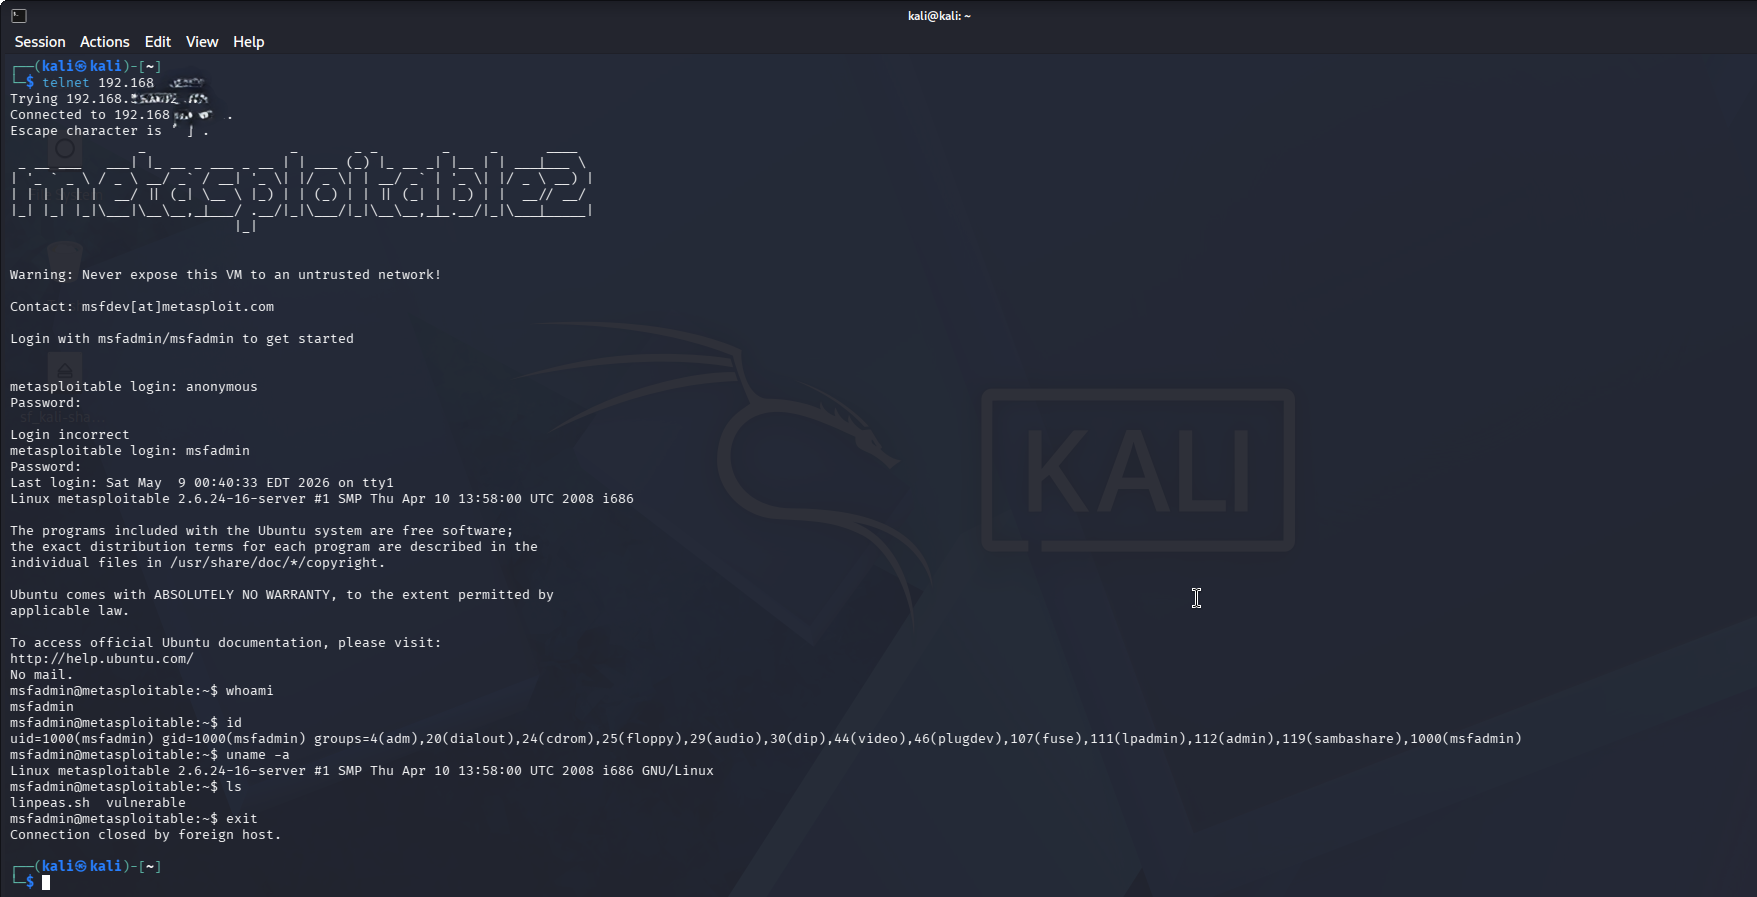
Task: Click the 'Login with msfadmin/msfadmin to get started' line
Action: [x=182, y=339]
